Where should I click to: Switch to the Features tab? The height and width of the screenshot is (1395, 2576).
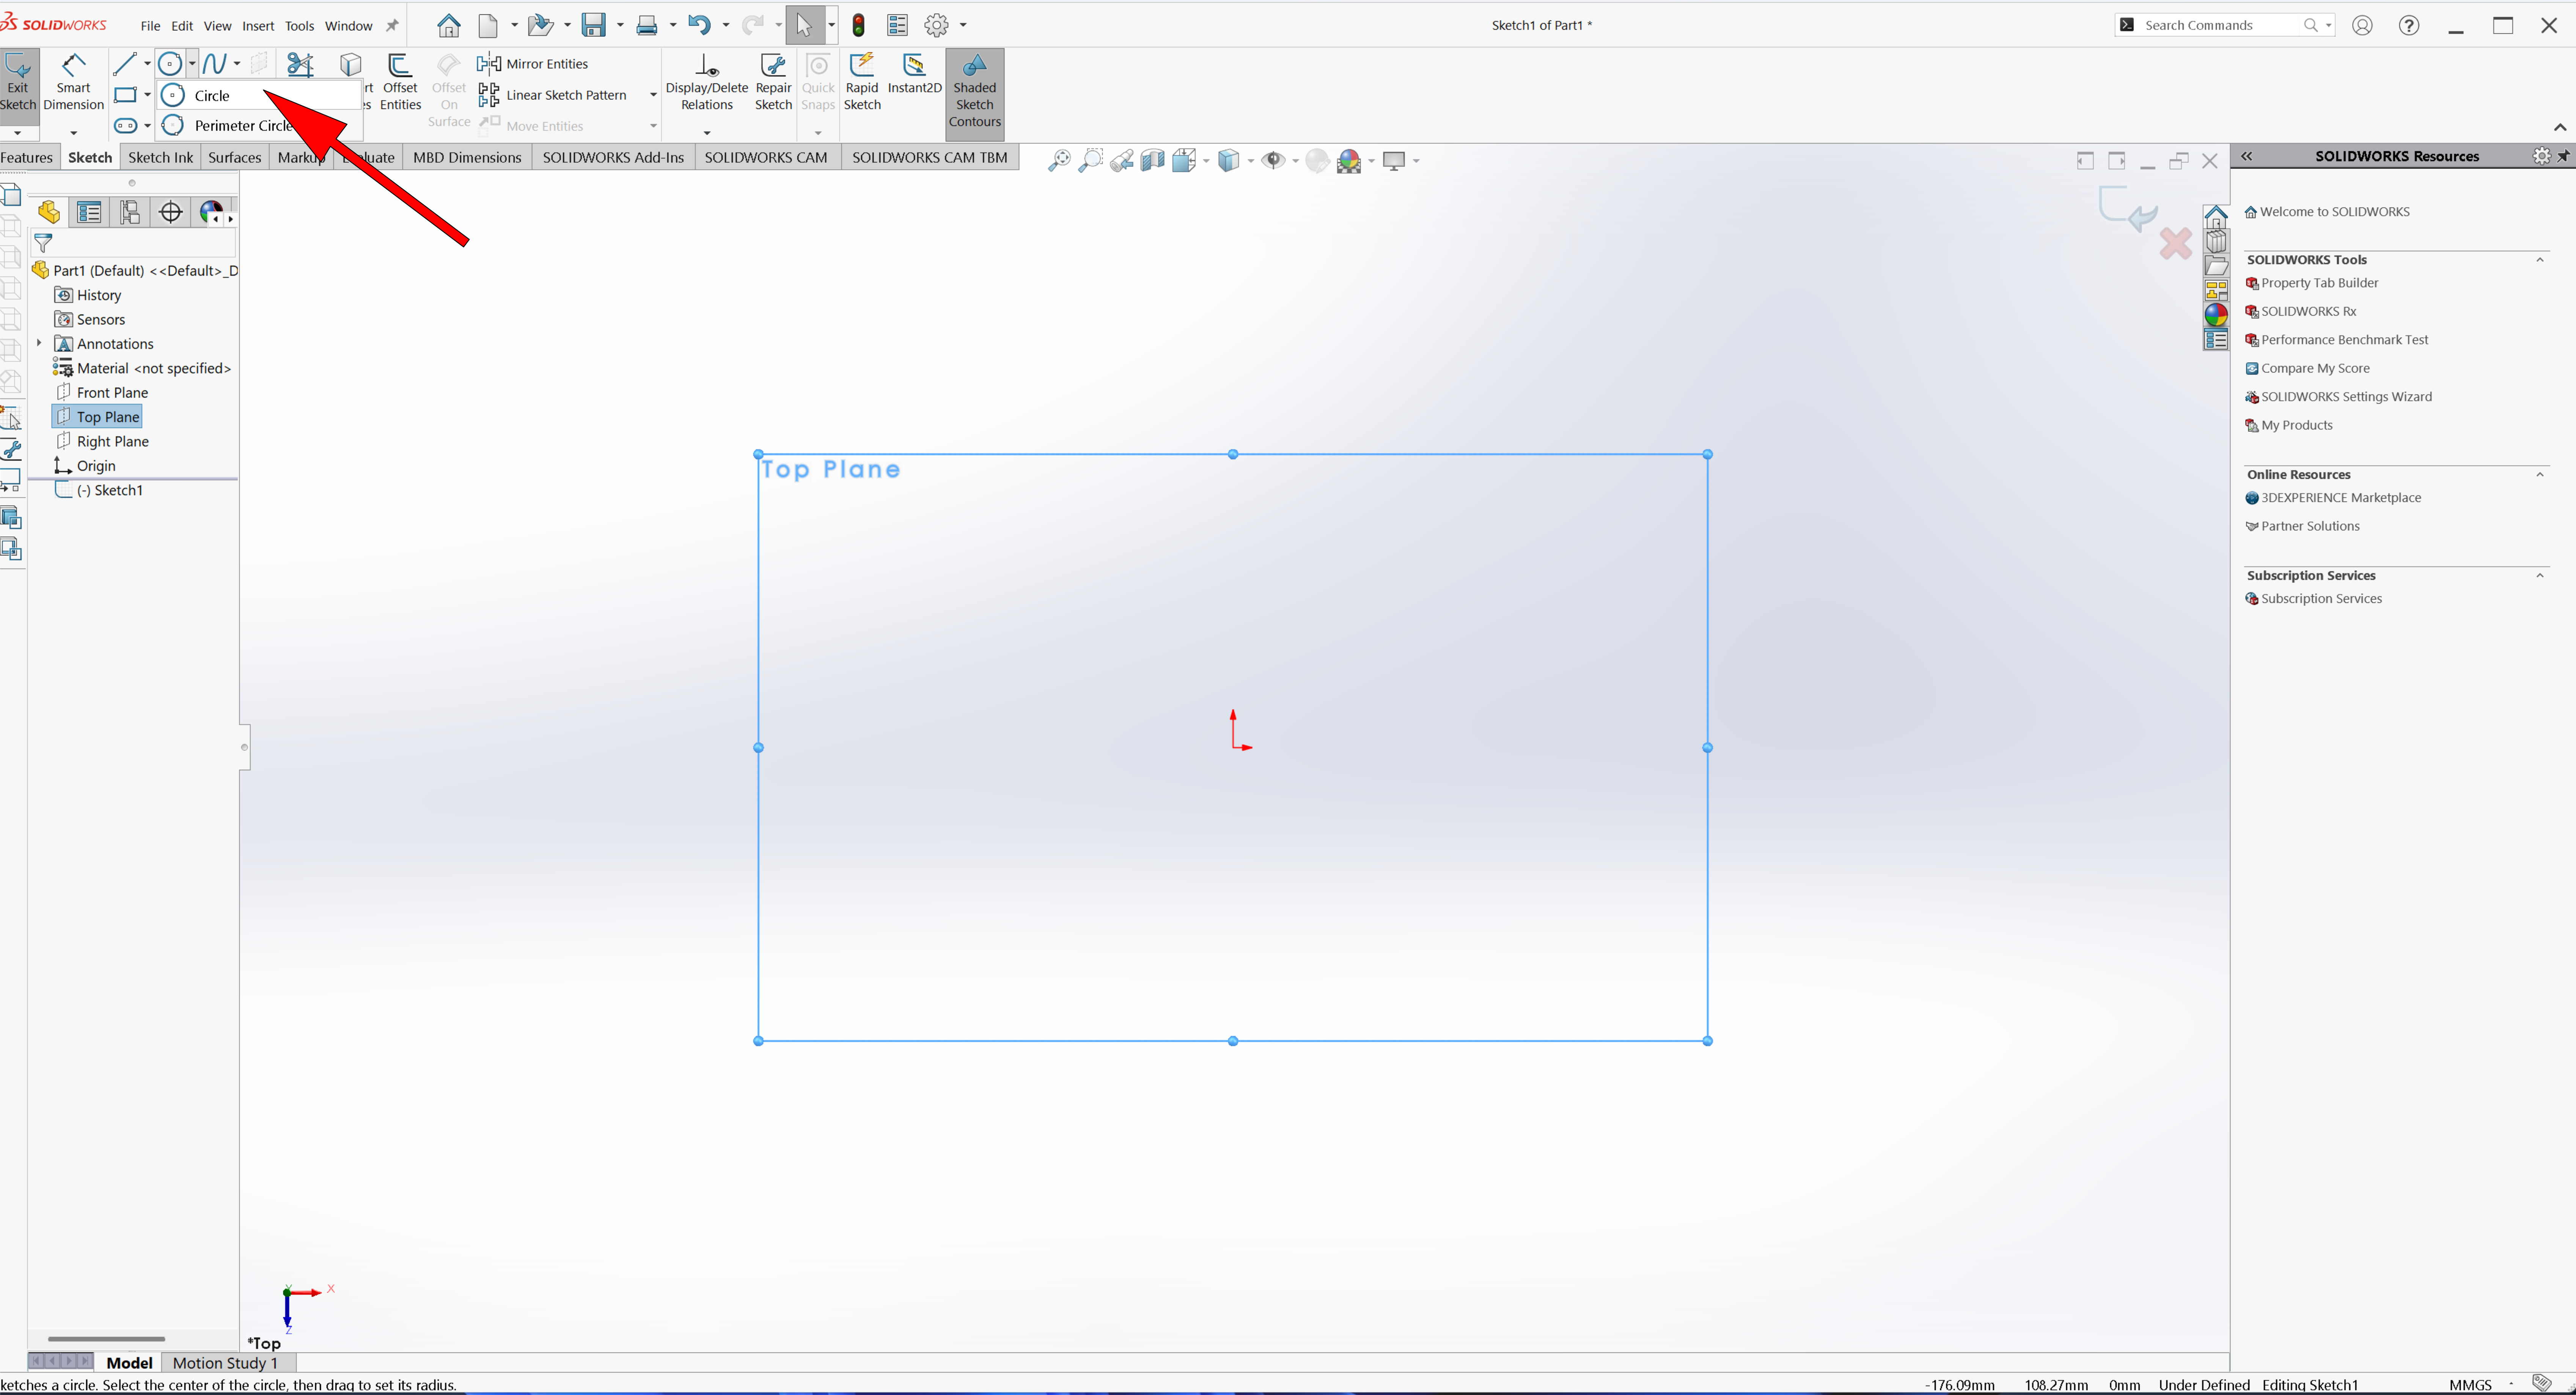27,157
